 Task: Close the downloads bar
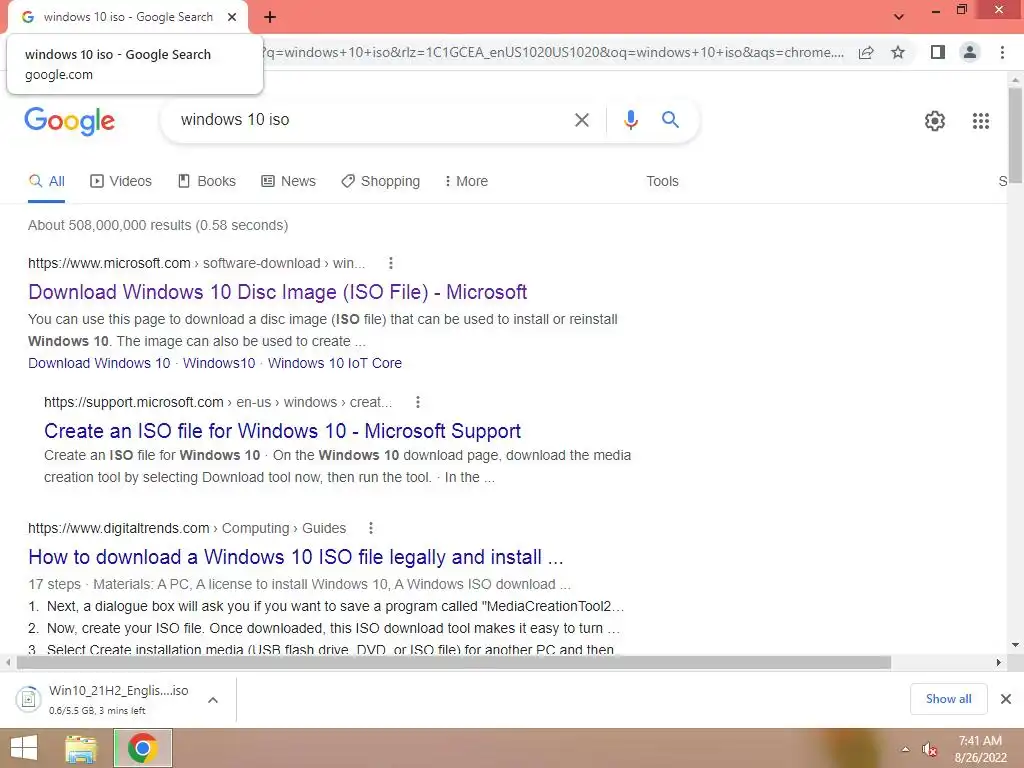[1006, 699]
